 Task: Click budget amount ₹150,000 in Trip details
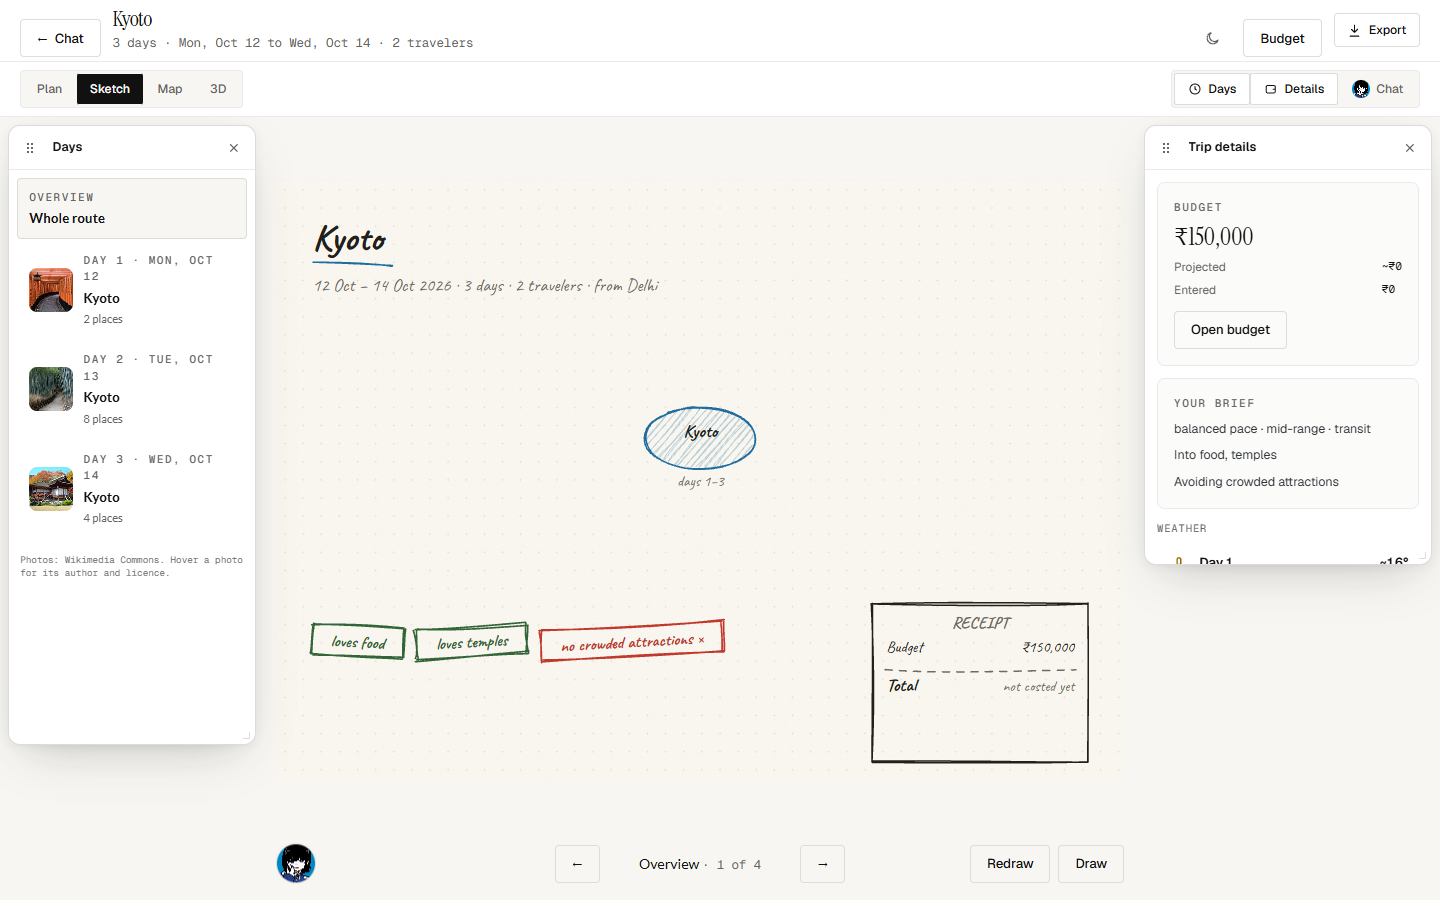[1213, 237]
